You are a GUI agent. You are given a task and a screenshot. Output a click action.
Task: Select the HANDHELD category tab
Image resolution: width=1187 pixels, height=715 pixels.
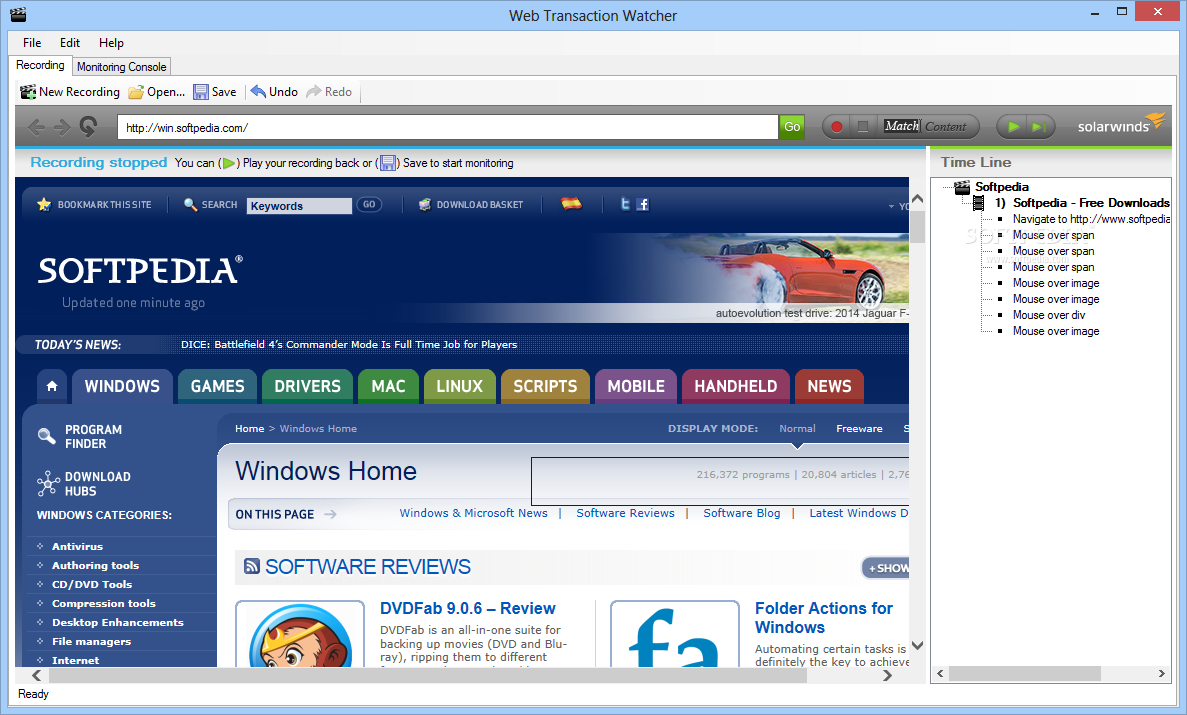click(x=736, y=386)
